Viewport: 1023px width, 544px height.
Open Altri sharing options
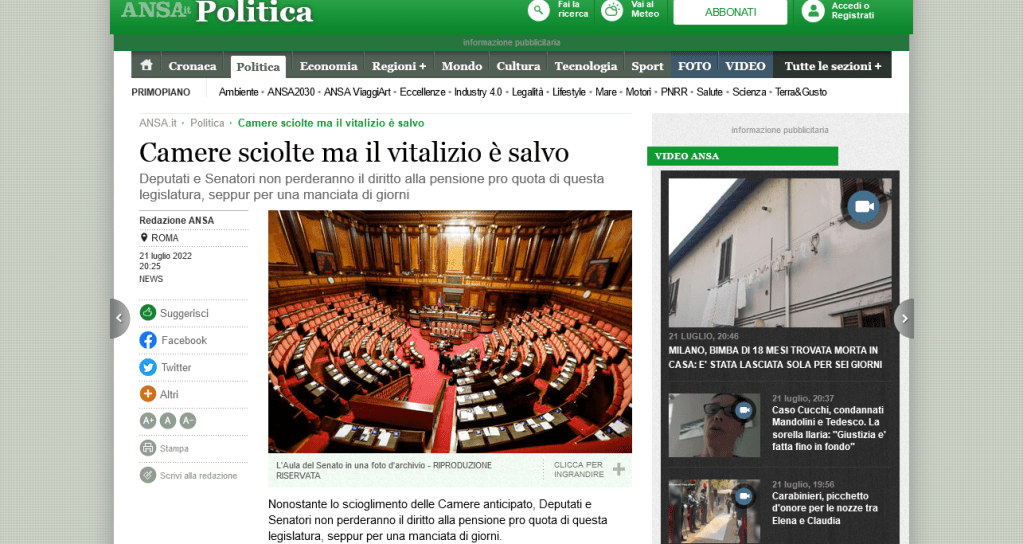[148, 394]
